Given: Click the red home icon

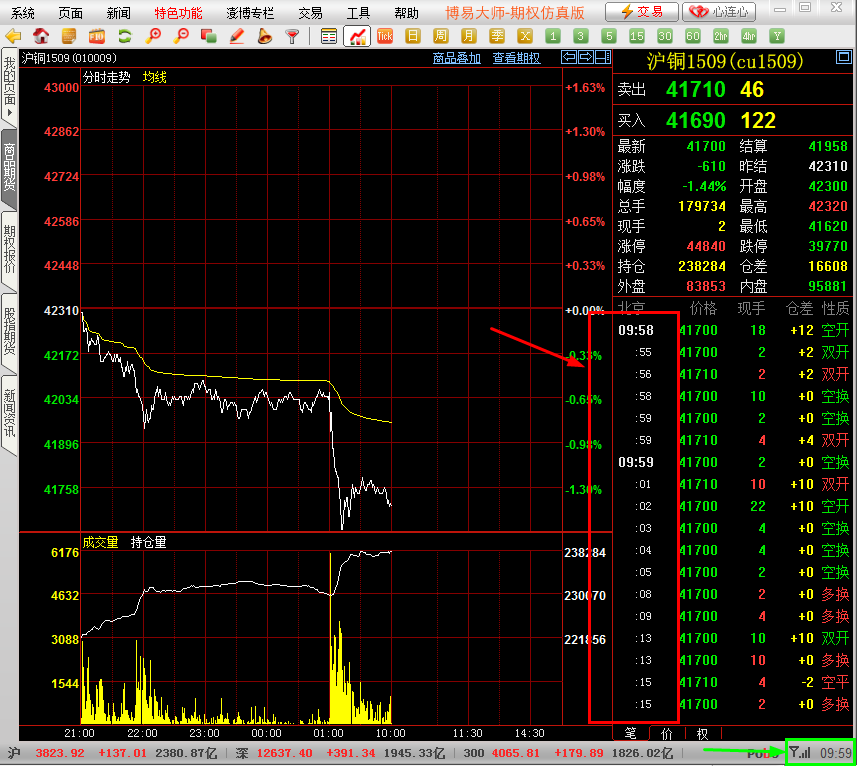Looking at the screenshot, I should click(x=42, y=36).
